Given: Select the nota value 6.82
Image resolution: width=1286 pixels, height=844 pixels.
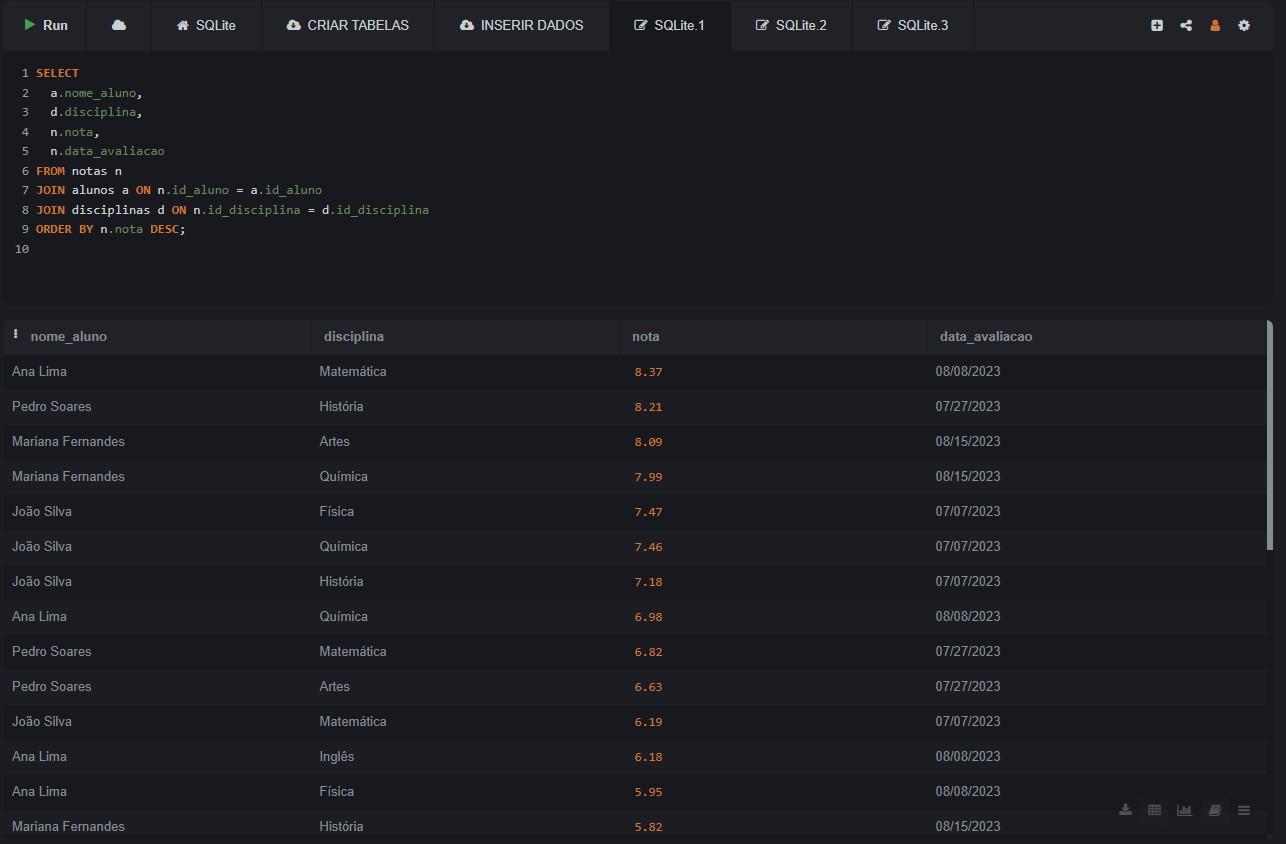Looking at the screenshot, I should pos(648,652).
